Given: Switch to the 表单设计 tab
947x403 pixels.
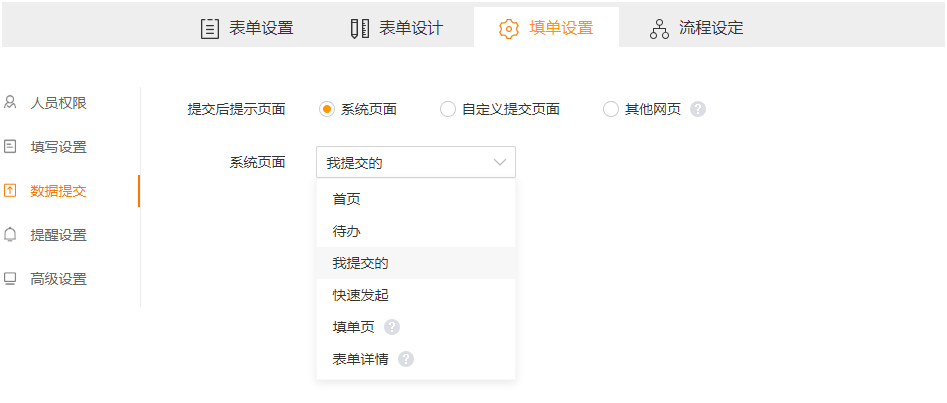Looking at the screenshot, I should [x=397, y=28].
